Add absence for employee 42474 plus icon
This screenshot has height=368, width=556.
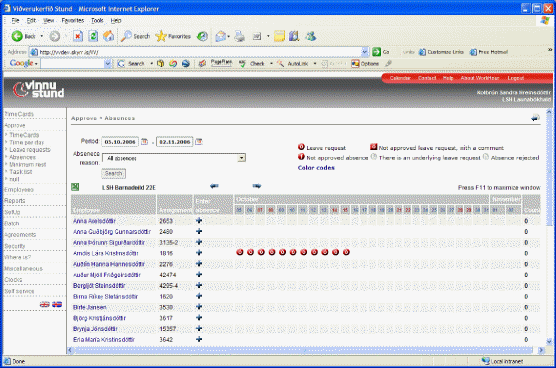coord(199,274)
